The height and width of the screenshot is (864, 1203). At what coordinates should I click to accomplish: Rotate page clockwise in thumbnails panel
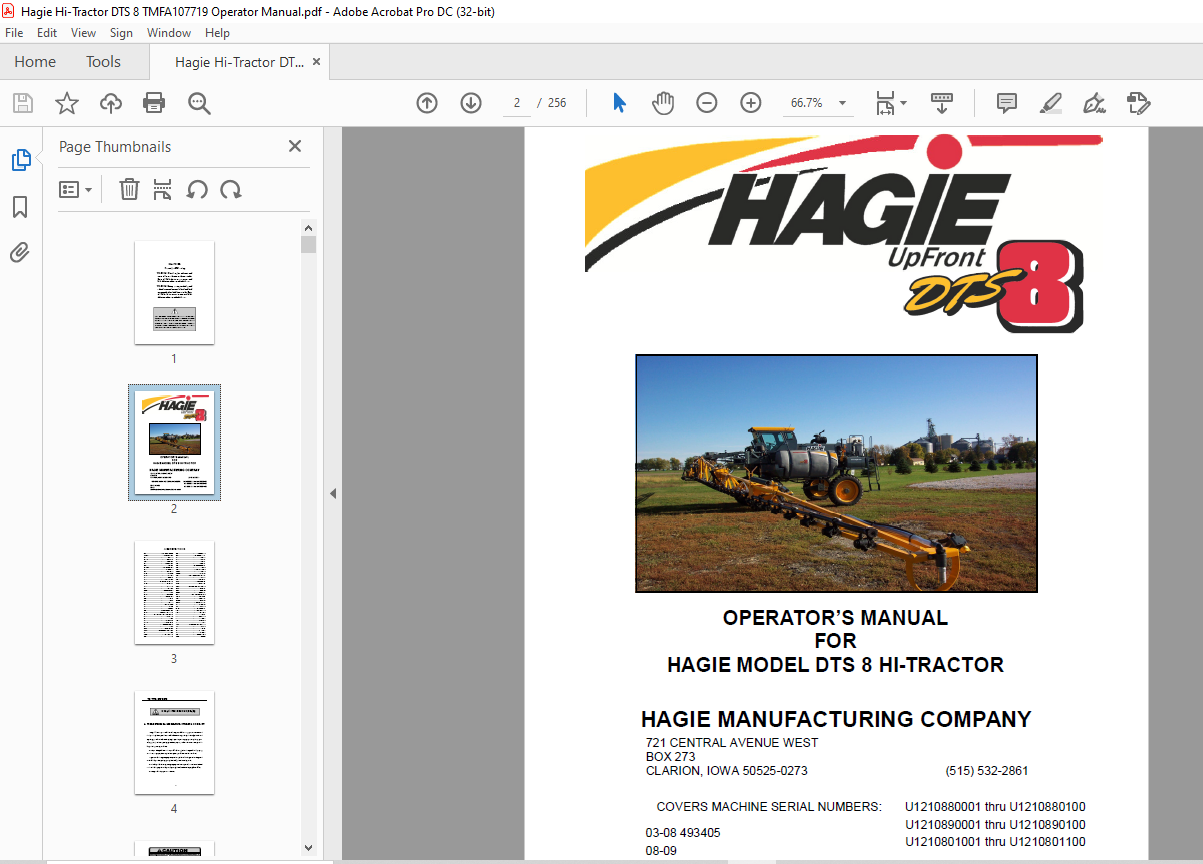pos(231,189)
